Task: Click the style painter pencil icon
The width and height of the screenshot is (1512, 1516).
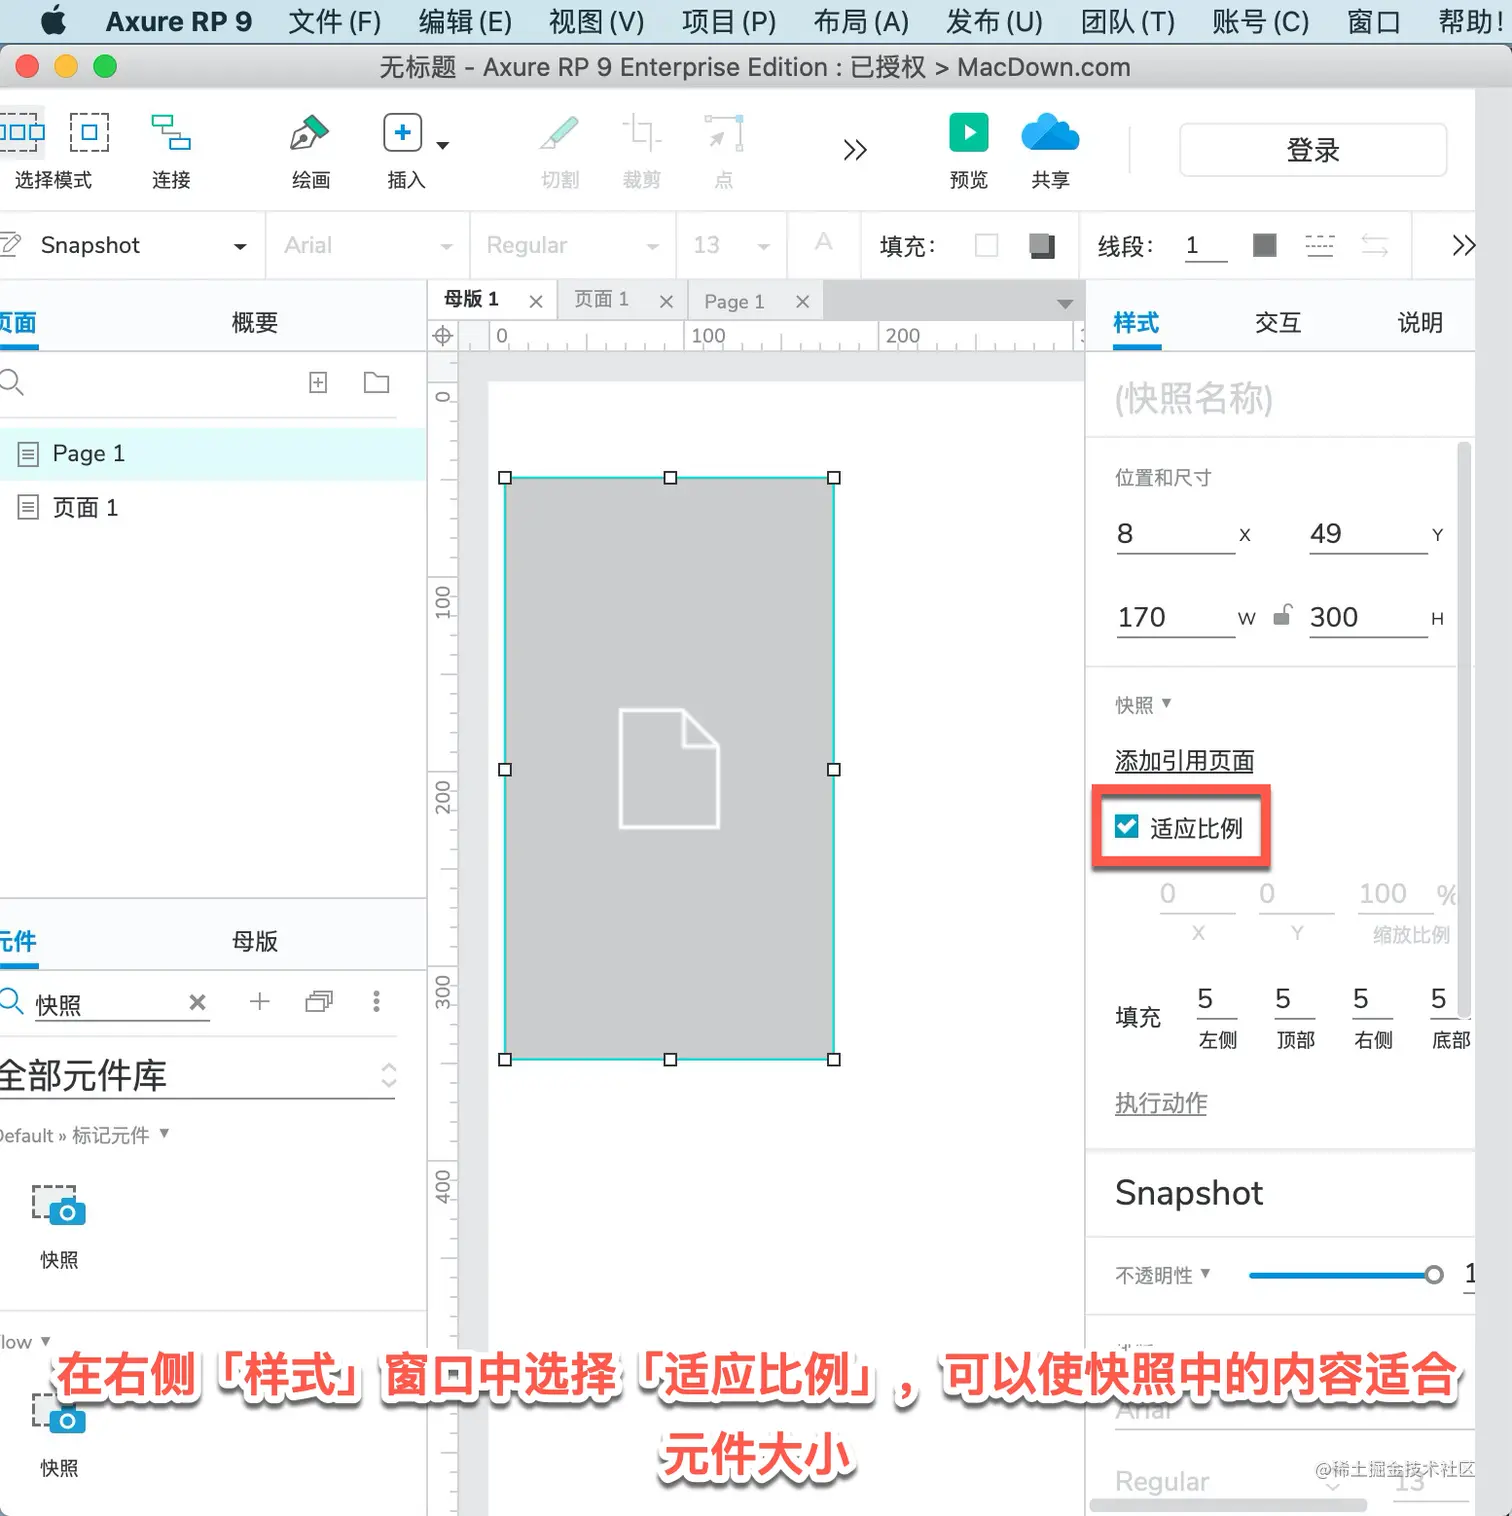Action: pos(11,244)
